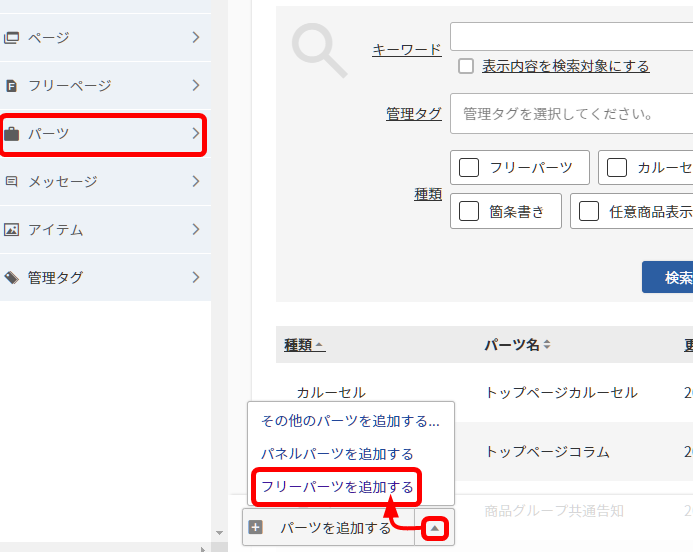Click the パーツ briefcase icon
693x552 pixels.
pyautogui.click(x=12, y=133)
